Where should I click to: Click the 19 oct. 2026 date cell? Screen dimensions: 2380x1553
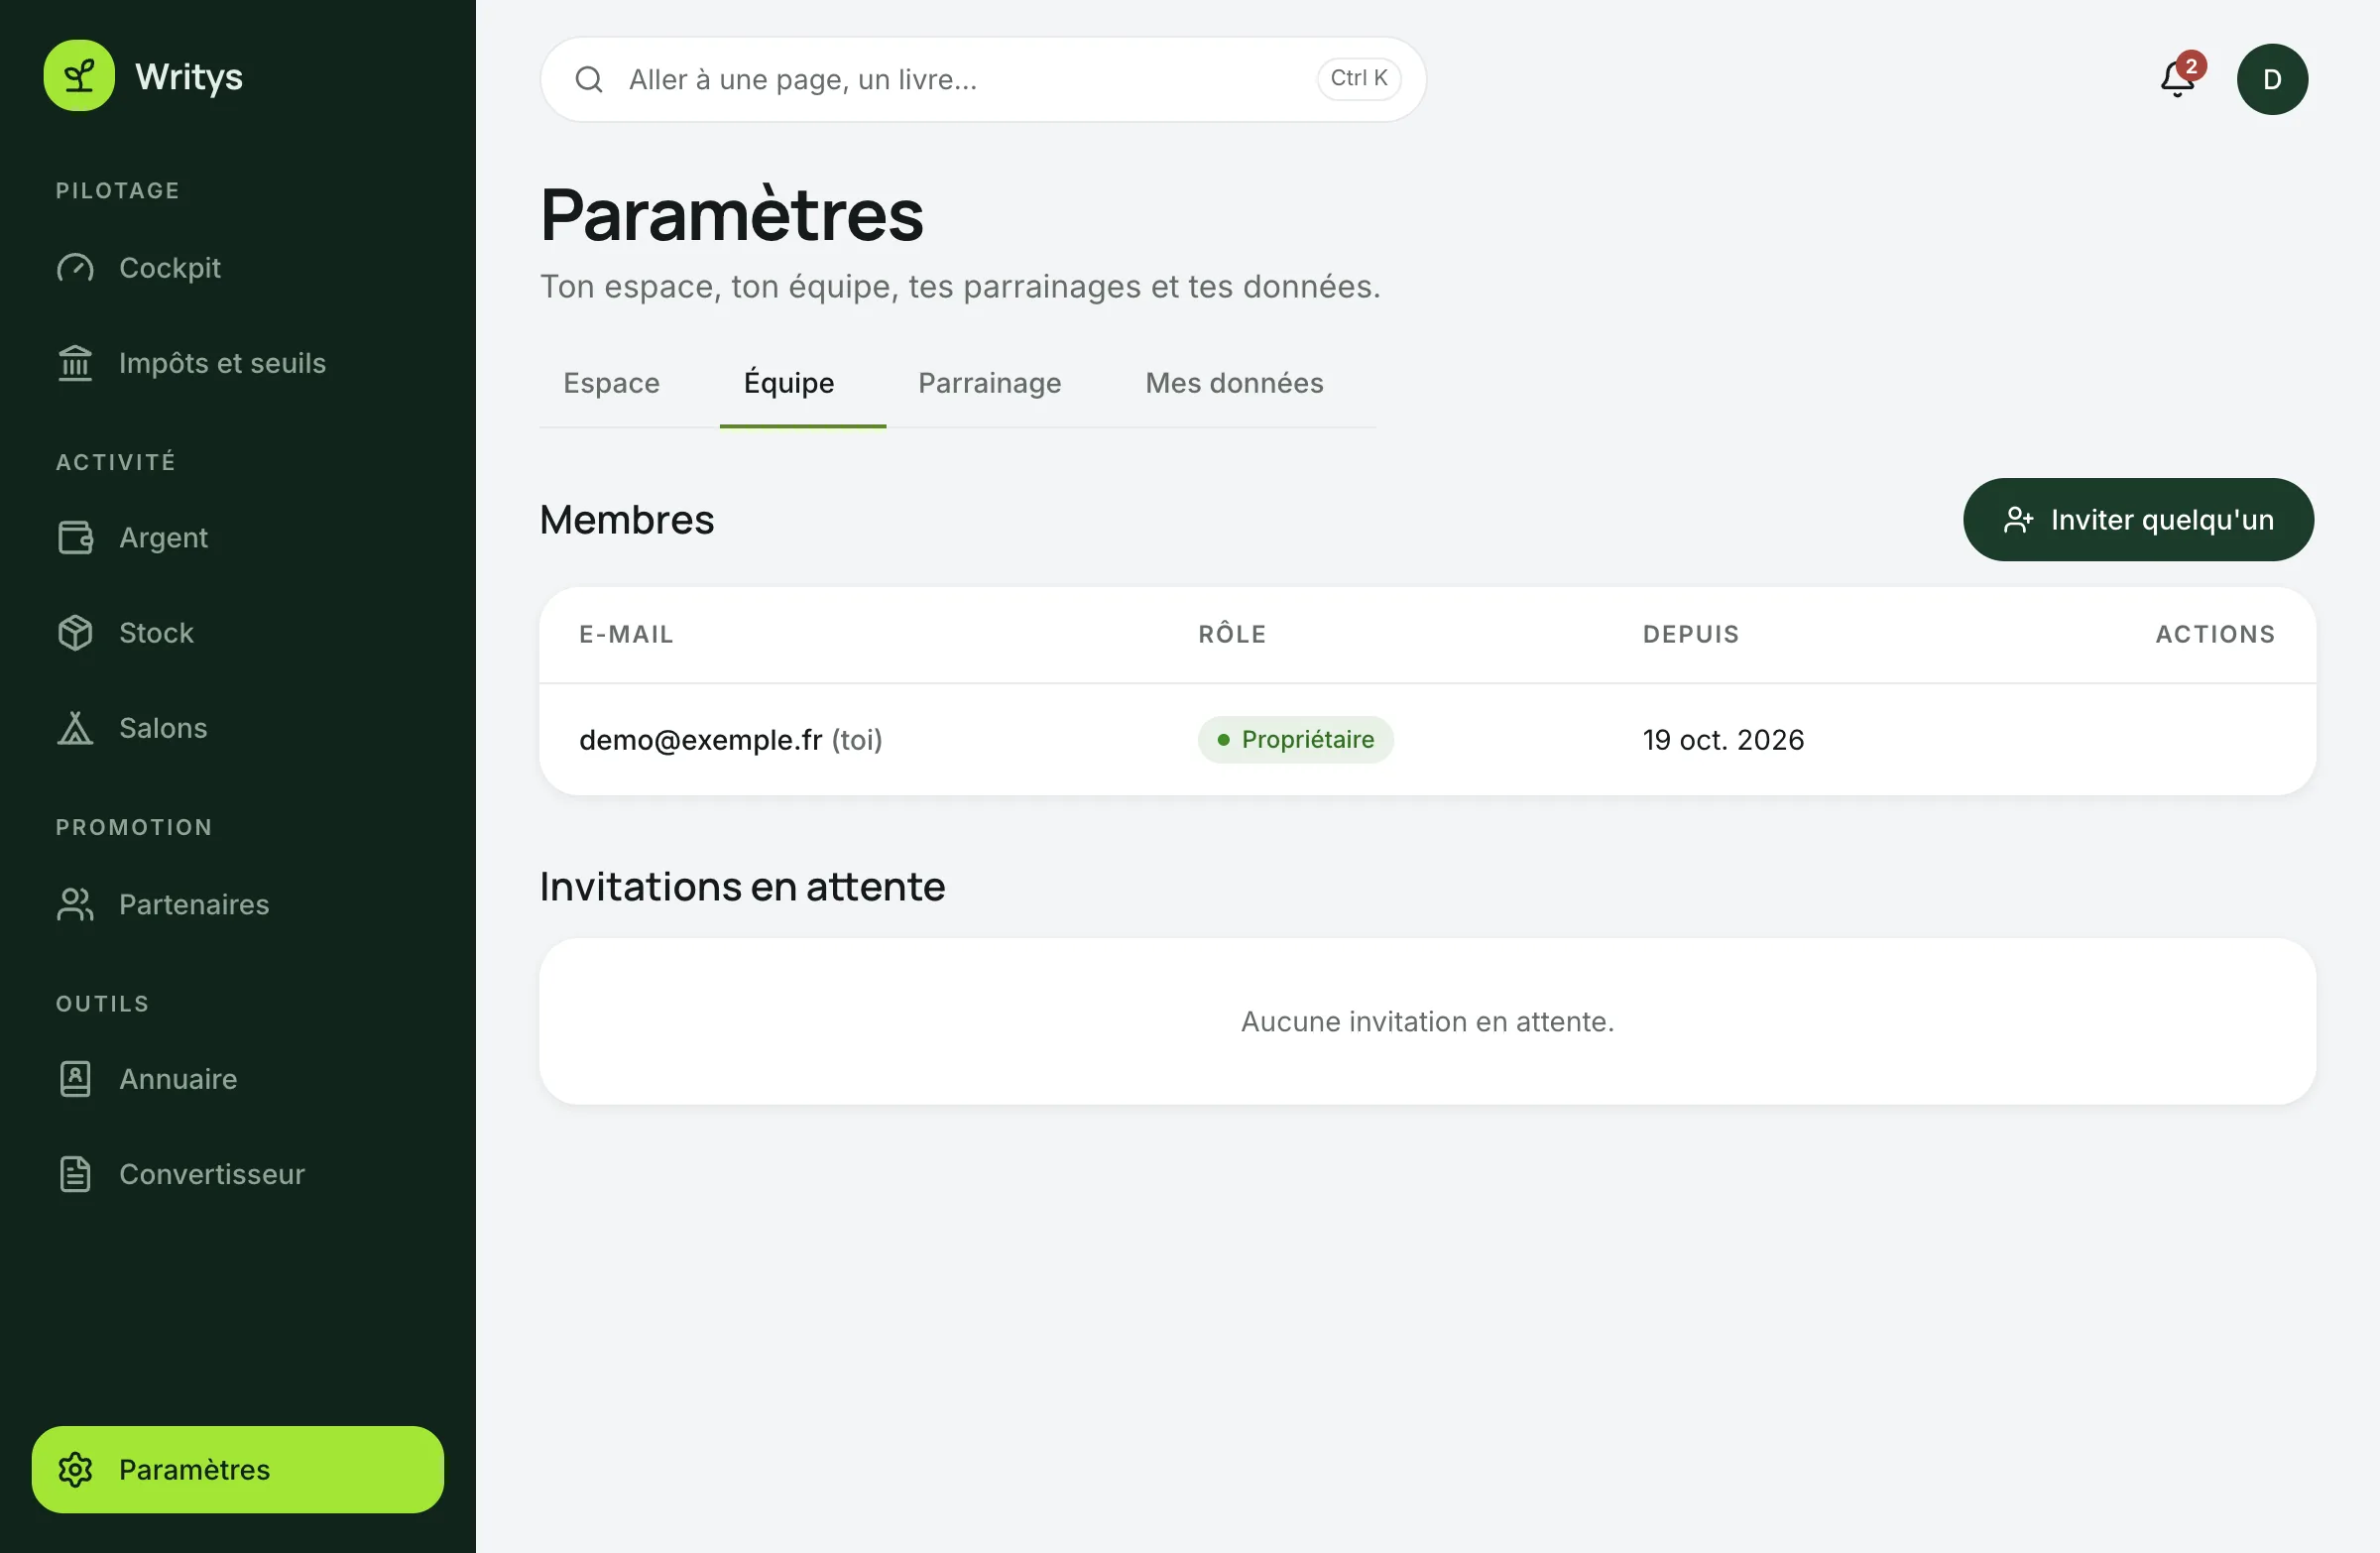click(1723, 740)
